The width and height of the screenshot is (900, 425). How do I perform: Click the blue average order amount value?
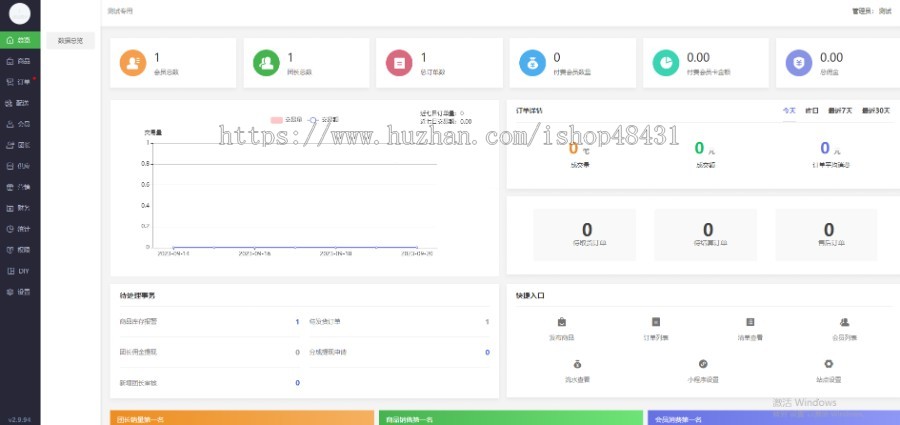pyautogui.click(x=825, y=149)
